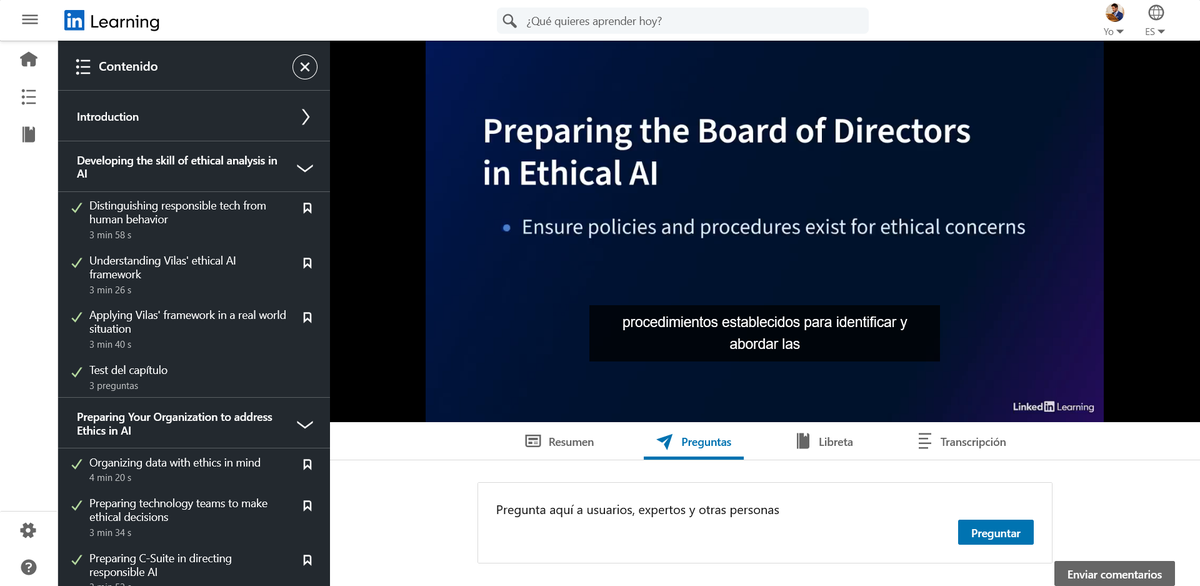Click Enviar comentarios
Screen dimensions: 1200x586
pyautogui.click(x=1113, y=574)
